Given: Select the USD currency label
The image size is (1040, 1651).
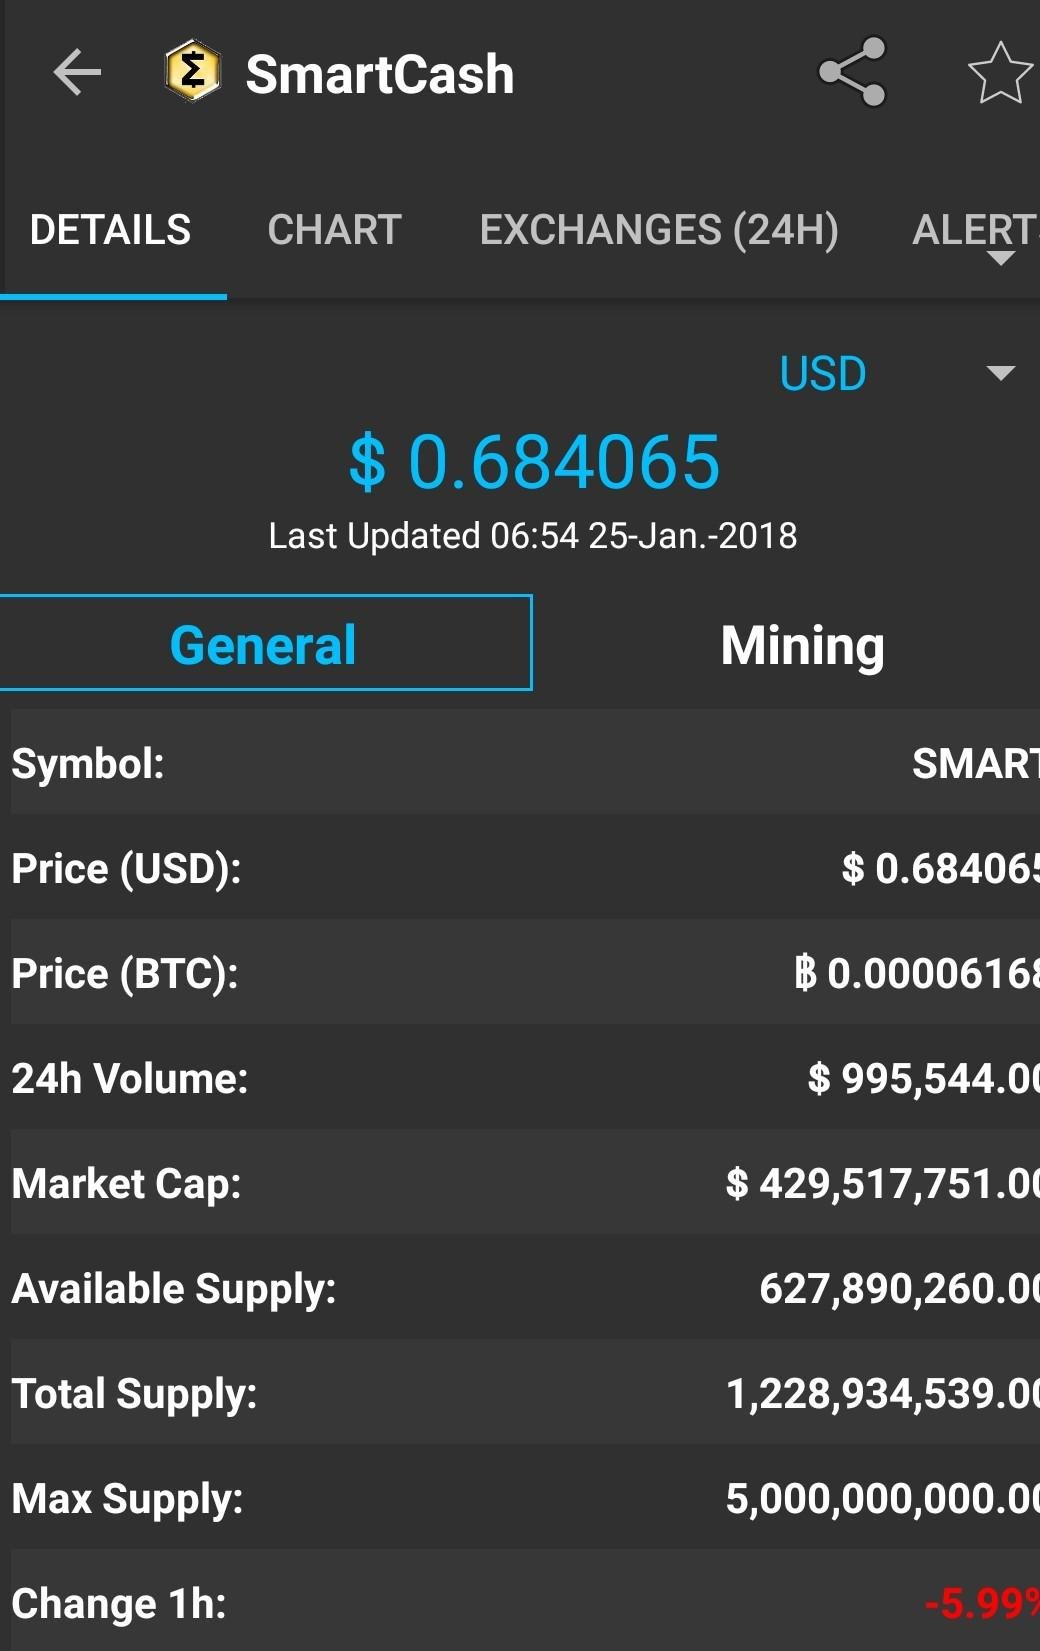Looking at the screenshot, I should click(x=823, y=374).
